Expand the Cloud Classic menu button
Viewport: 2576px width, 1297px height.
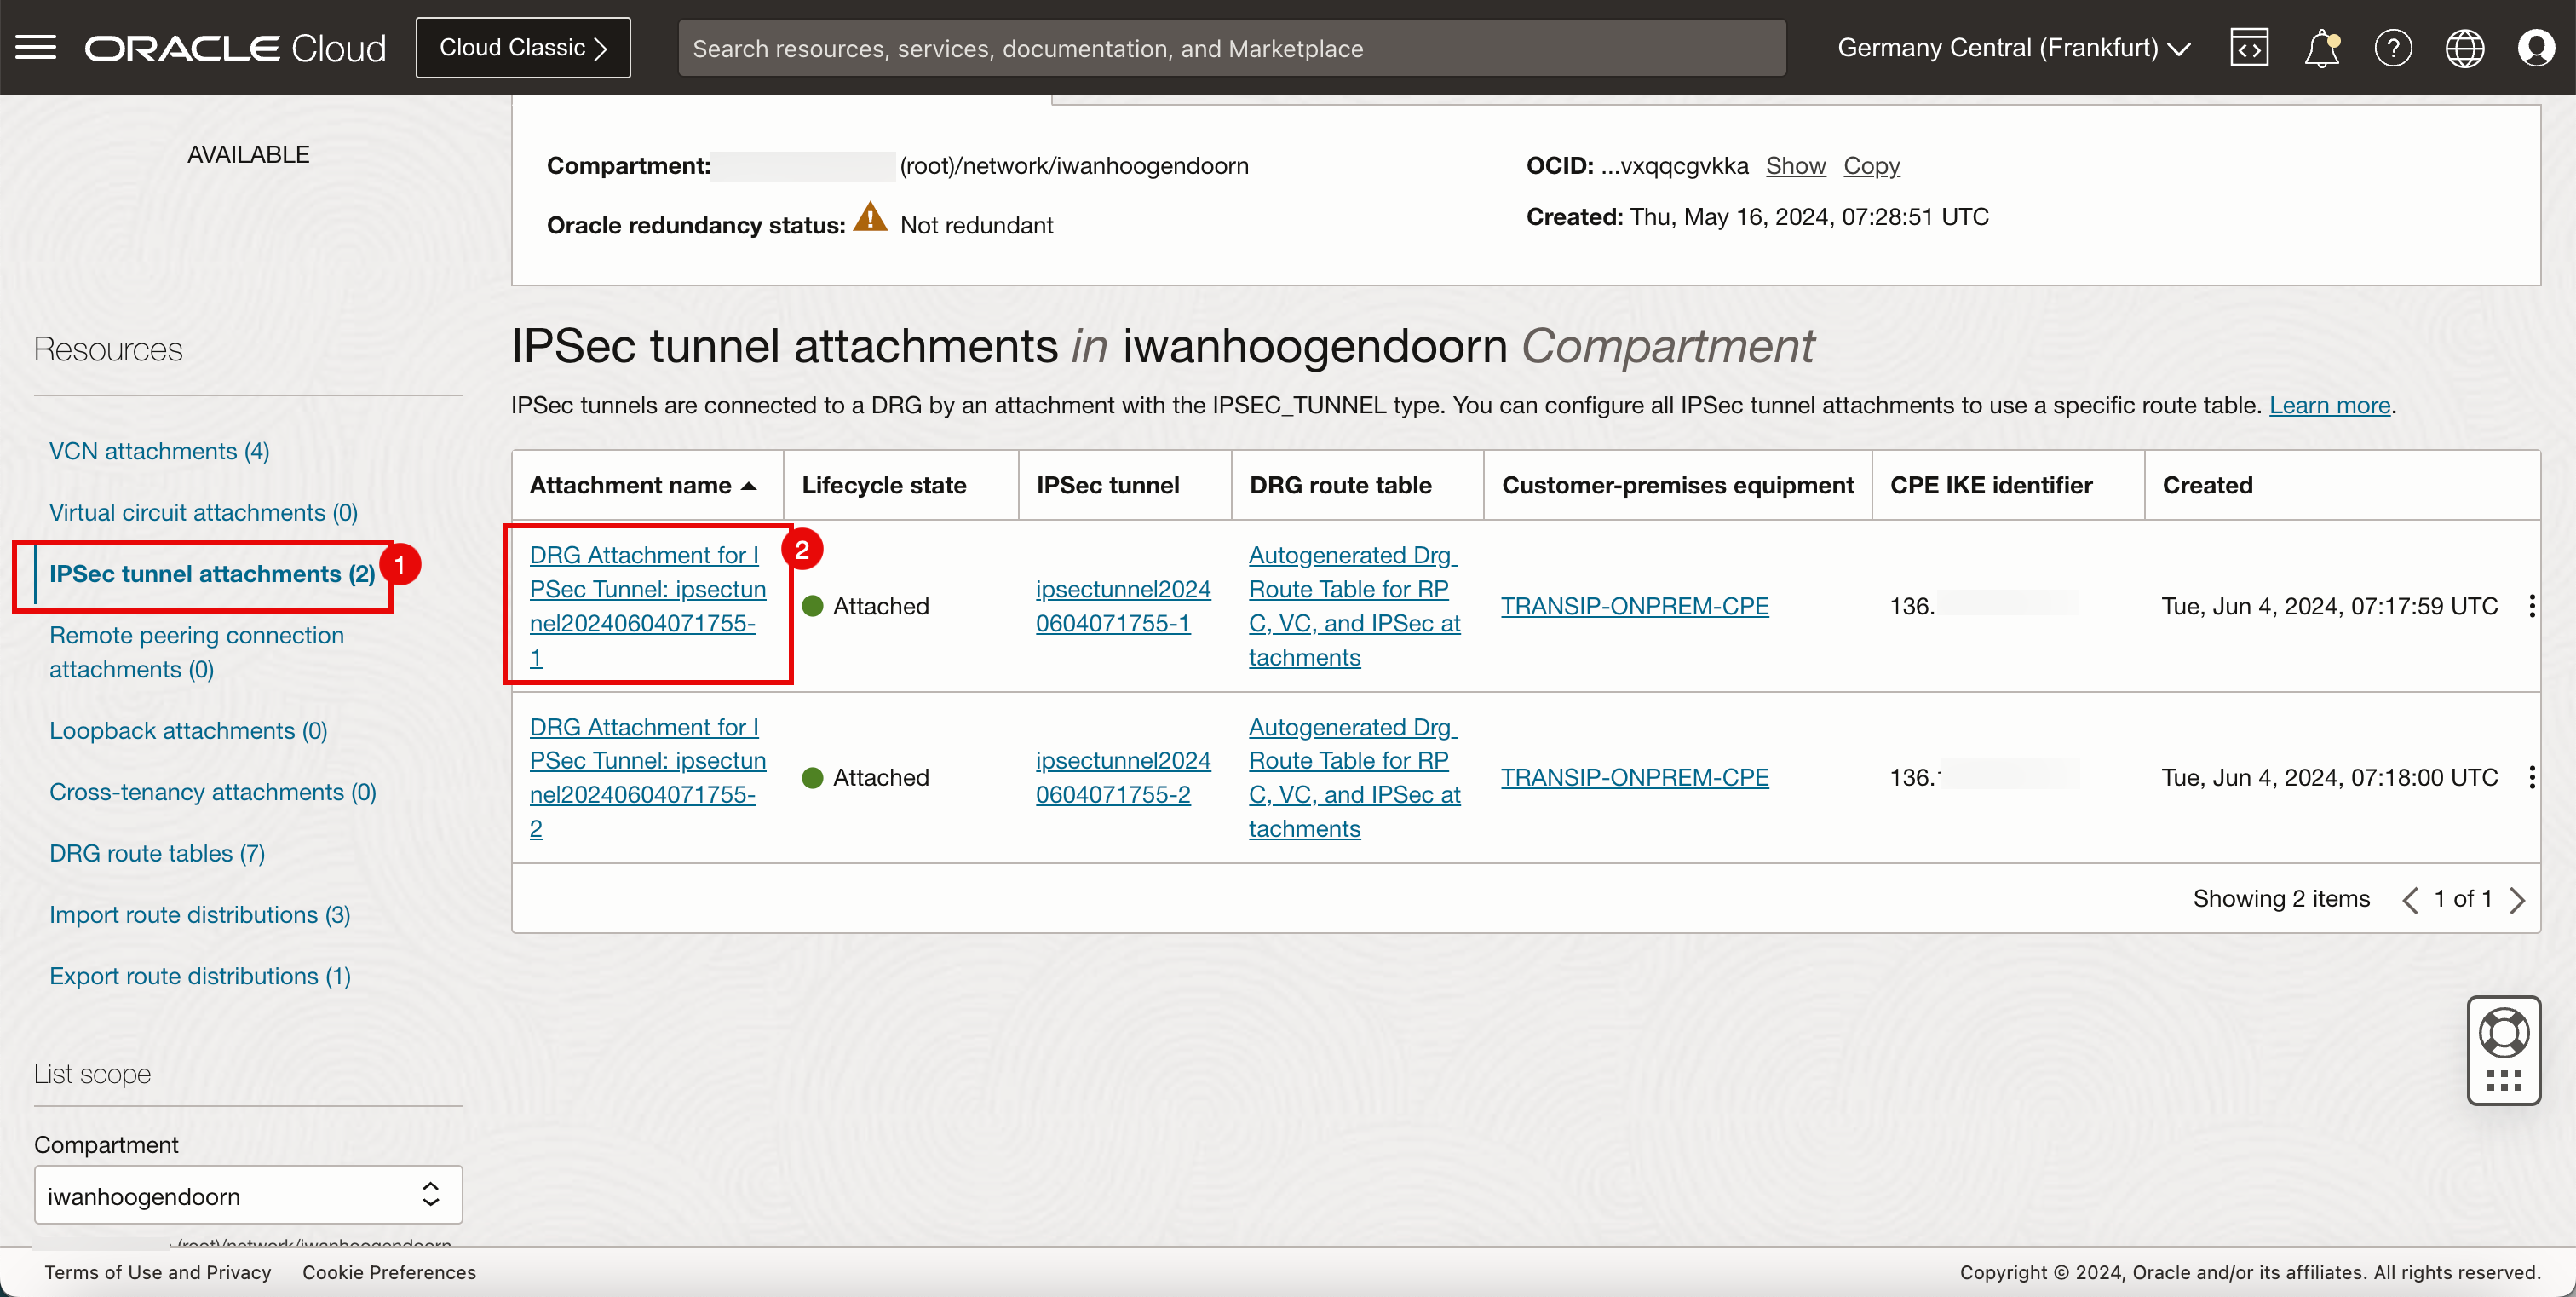pos(522,48)
